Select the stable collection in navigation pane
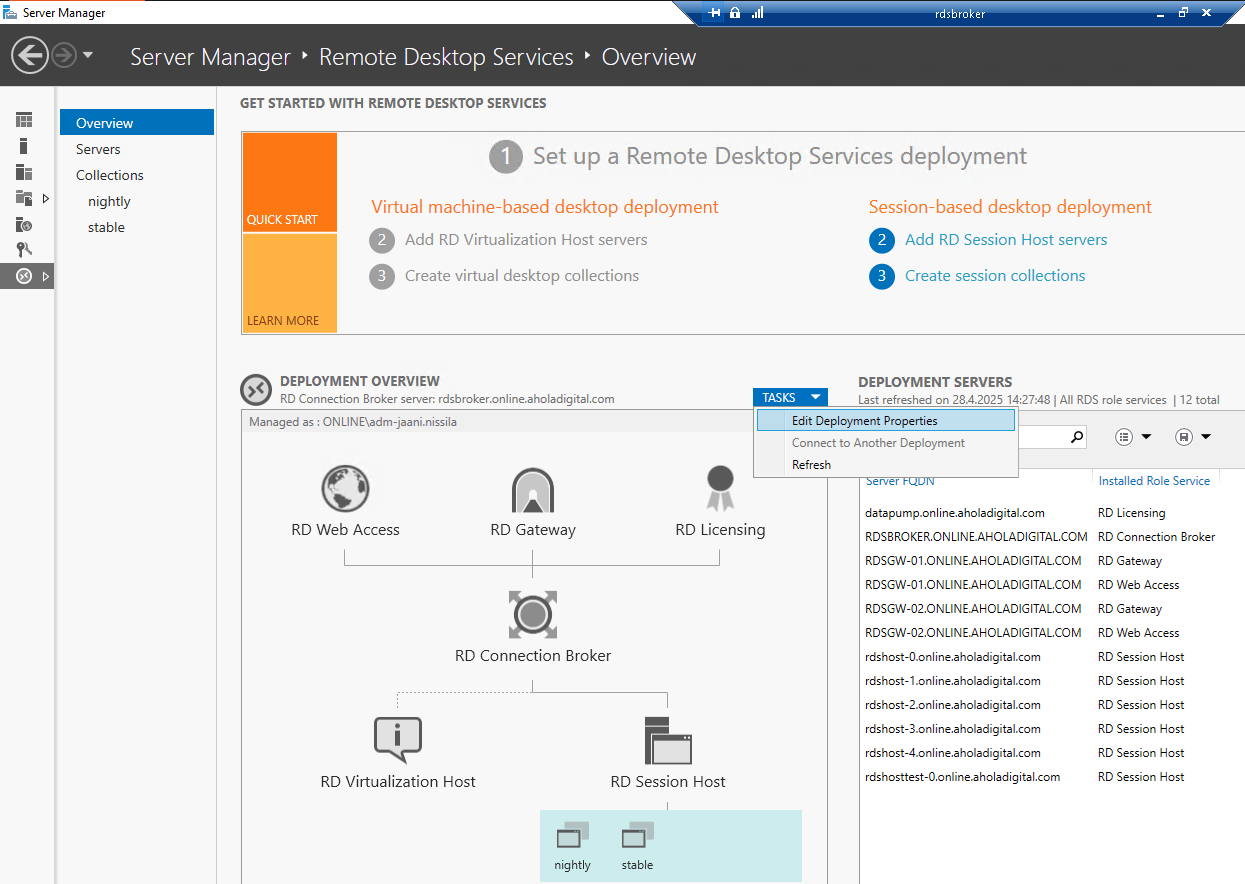The height and width of the screenshot is (884, 1245). (137, 227)
